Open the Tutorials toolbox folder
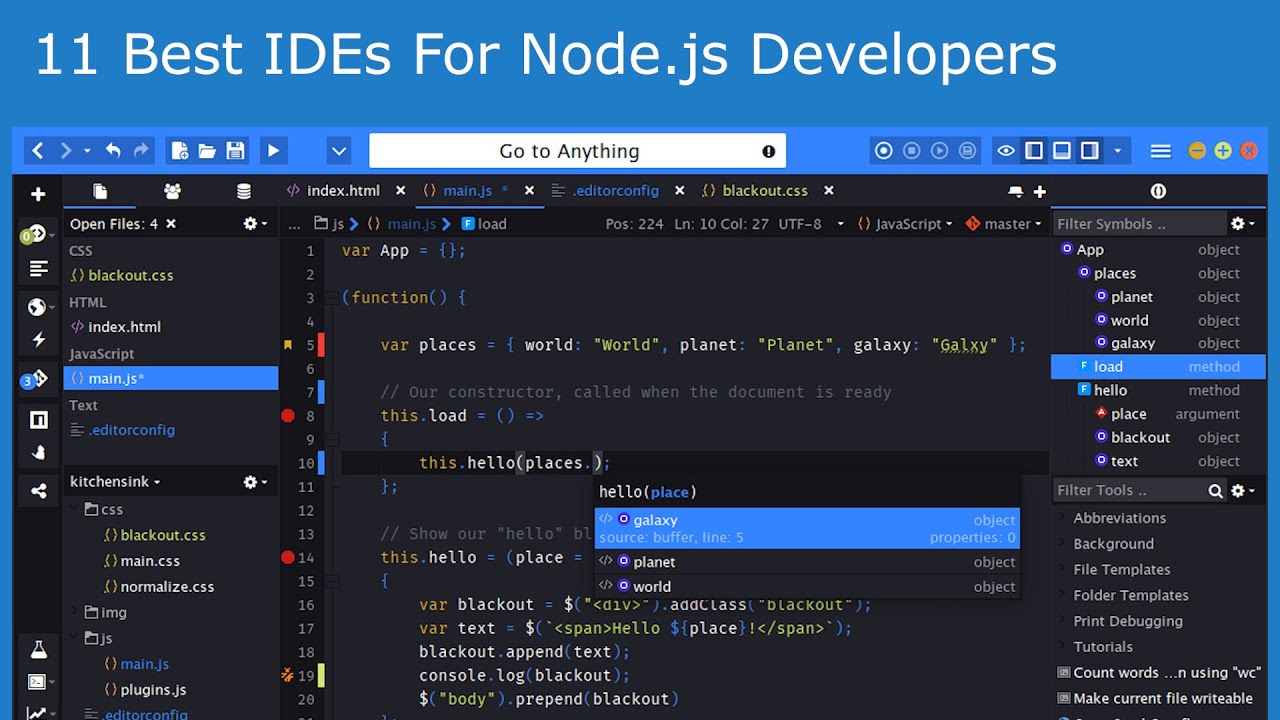The width and height of the screenshot is (1280, 720). point(1102,647)
